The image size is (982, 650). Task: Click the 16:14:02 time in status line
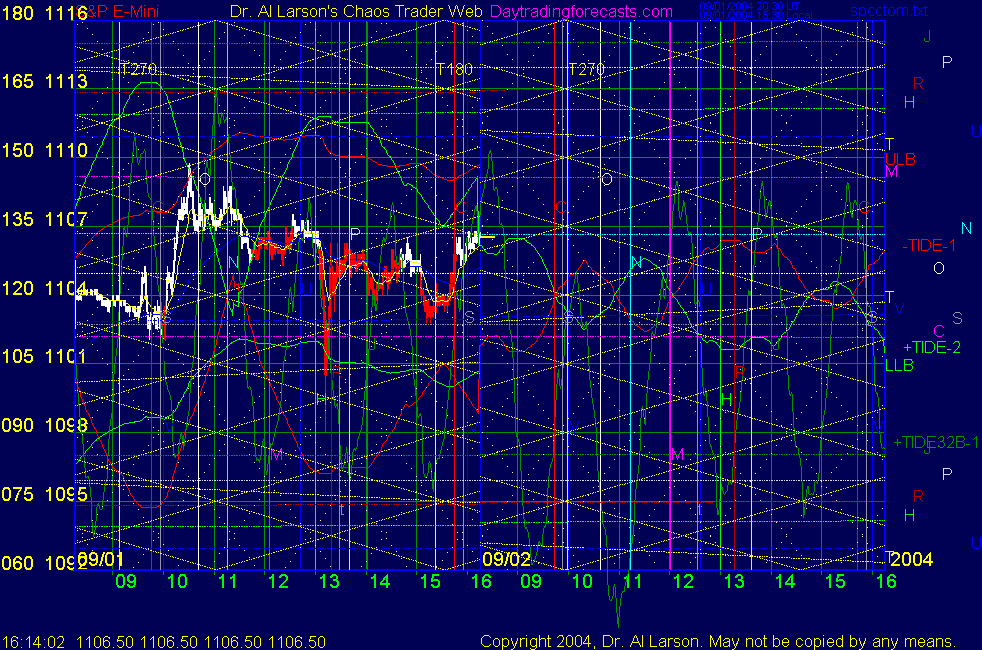33,642
